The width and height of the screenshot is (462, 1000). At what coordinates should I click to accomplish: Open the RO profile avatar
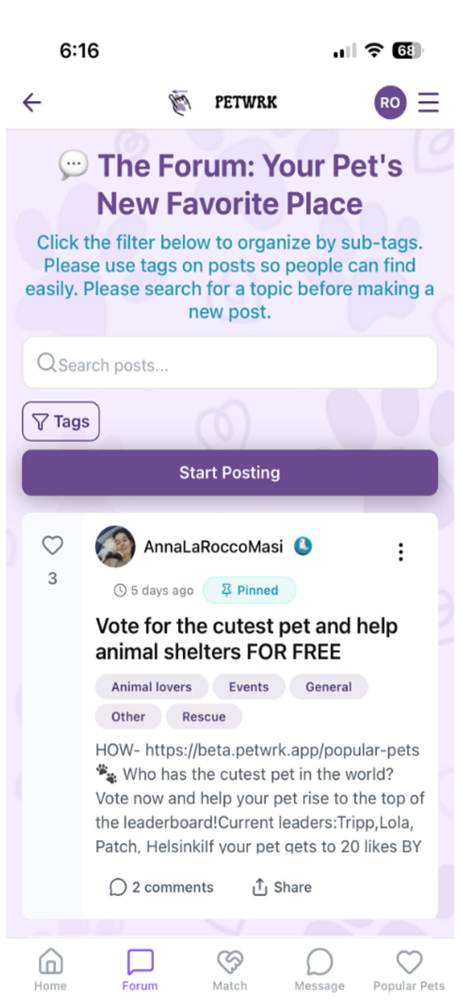click(390, 102)
